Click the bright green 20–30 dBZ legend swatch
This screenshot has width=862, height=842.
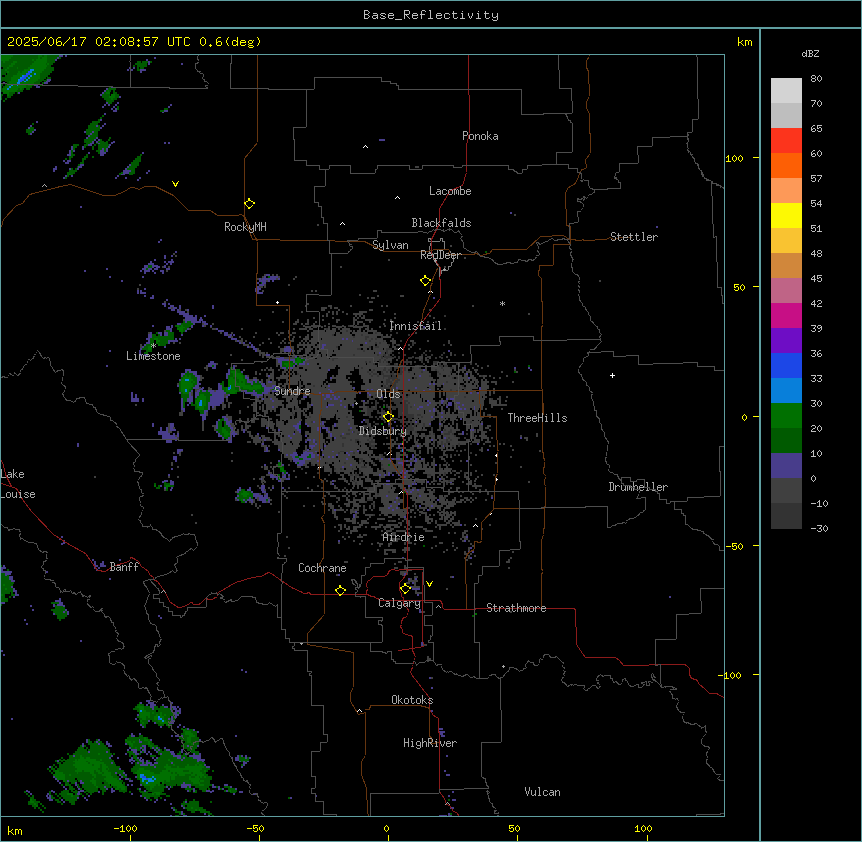pos(786,416)
